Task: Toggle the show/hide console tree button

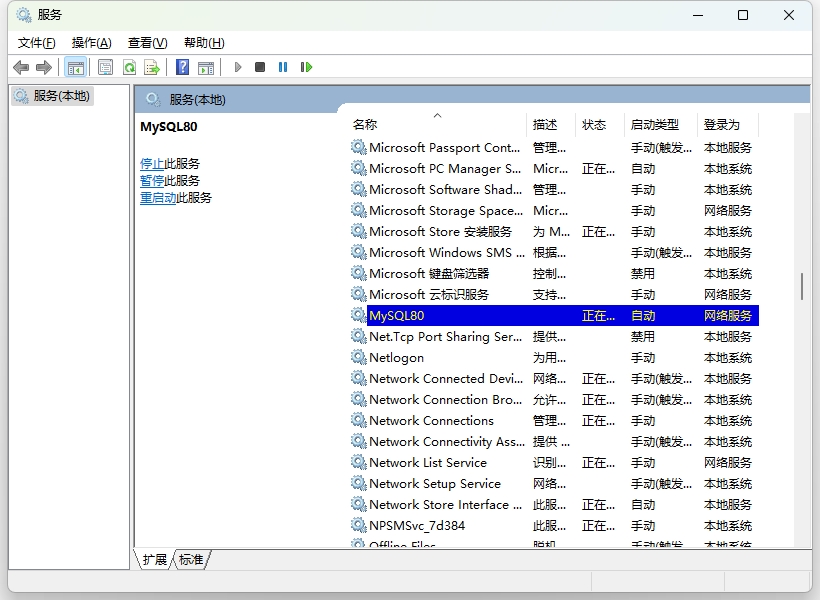Action: 75,67
